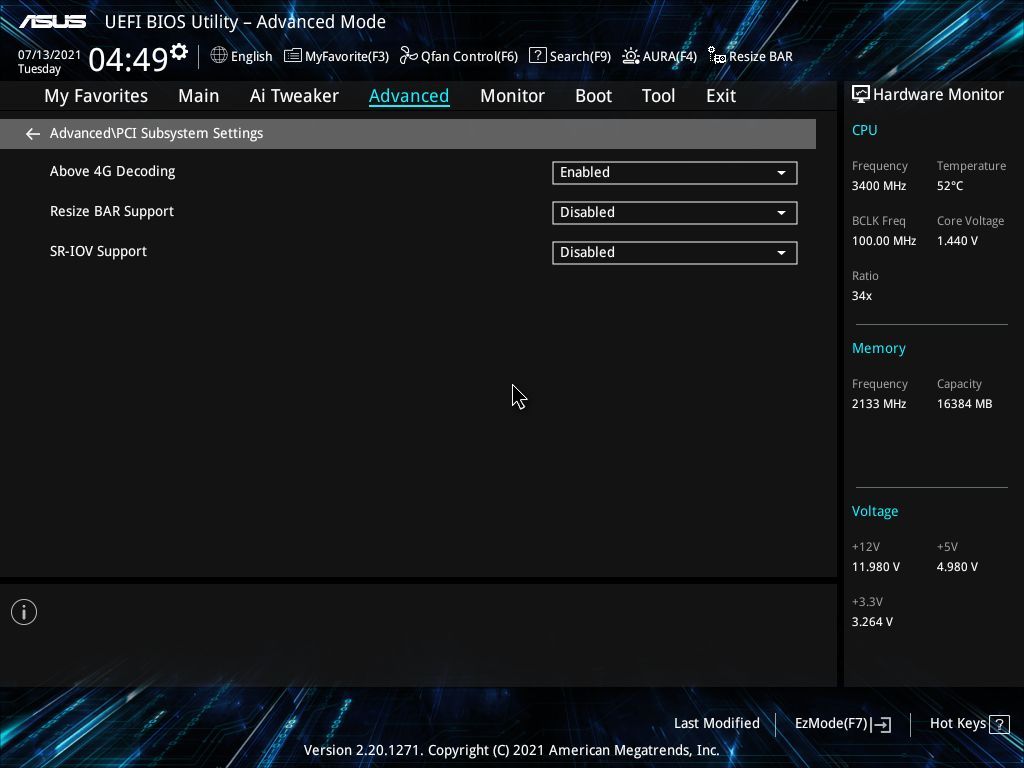
Task: Go to the Exit tab
Action: [x=721, y=96]
